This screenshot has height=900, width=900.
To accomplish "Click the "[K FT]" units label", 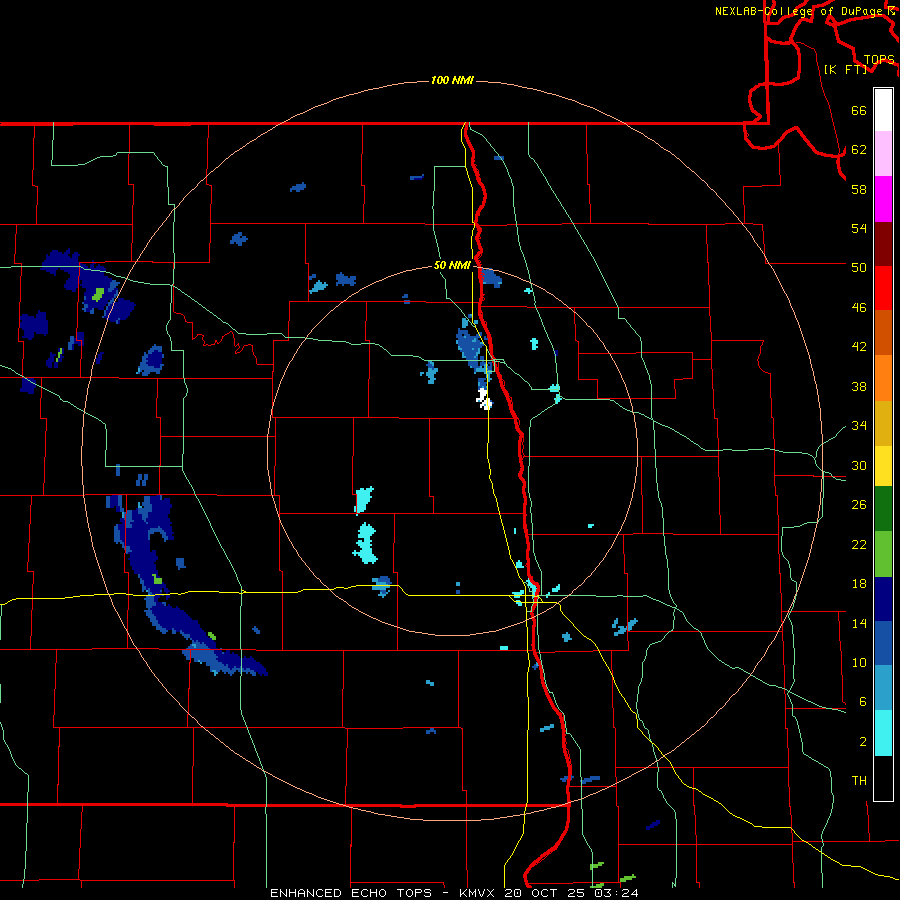I will pyautogui.click(x=845, y=69).
